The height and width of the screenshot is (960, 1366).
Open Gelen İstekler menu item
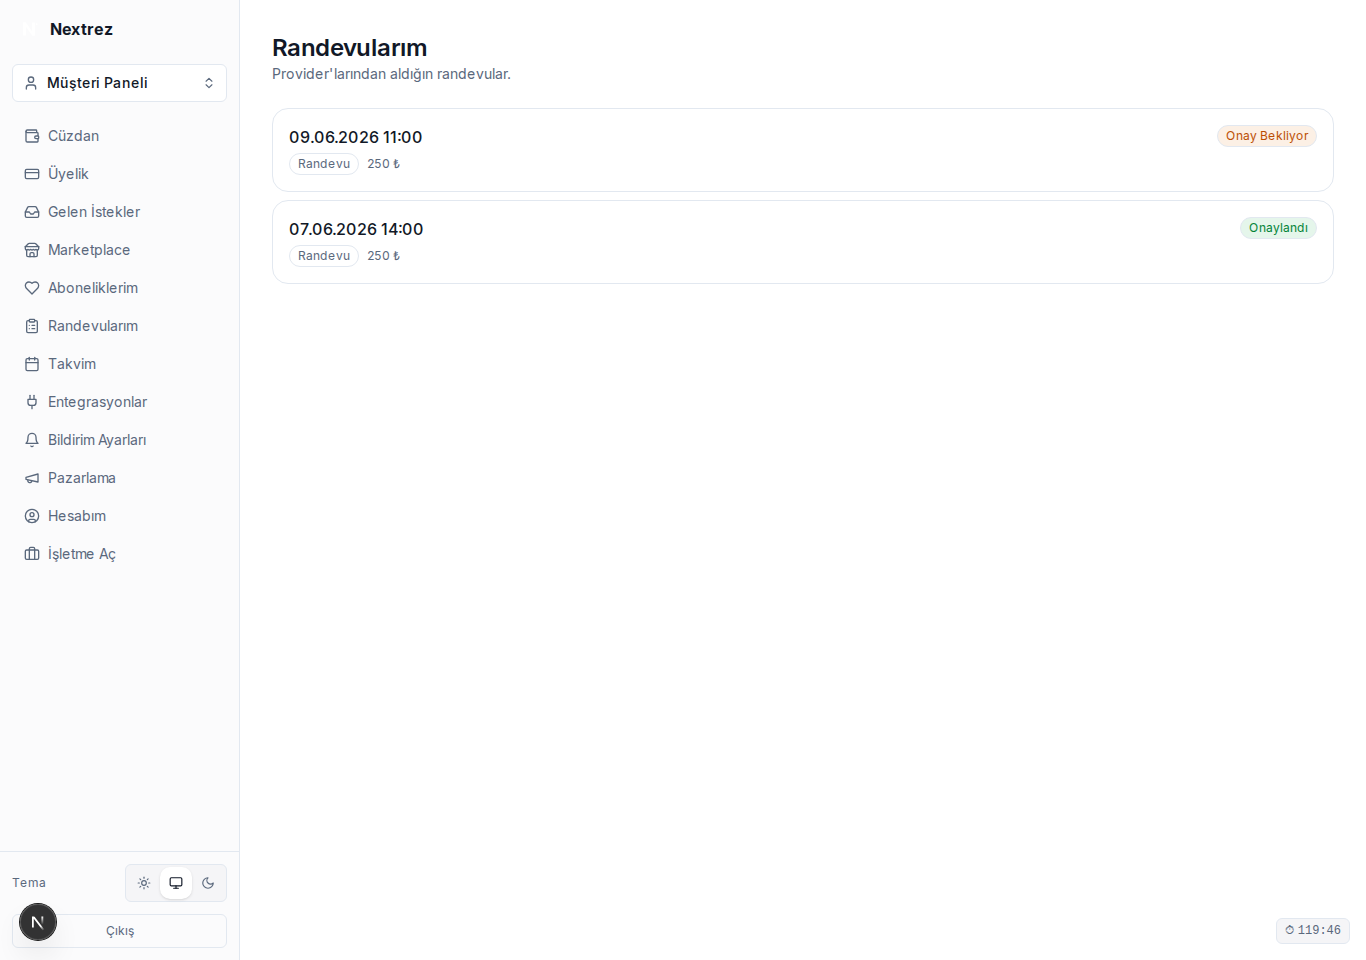click(x=119, y=212)
